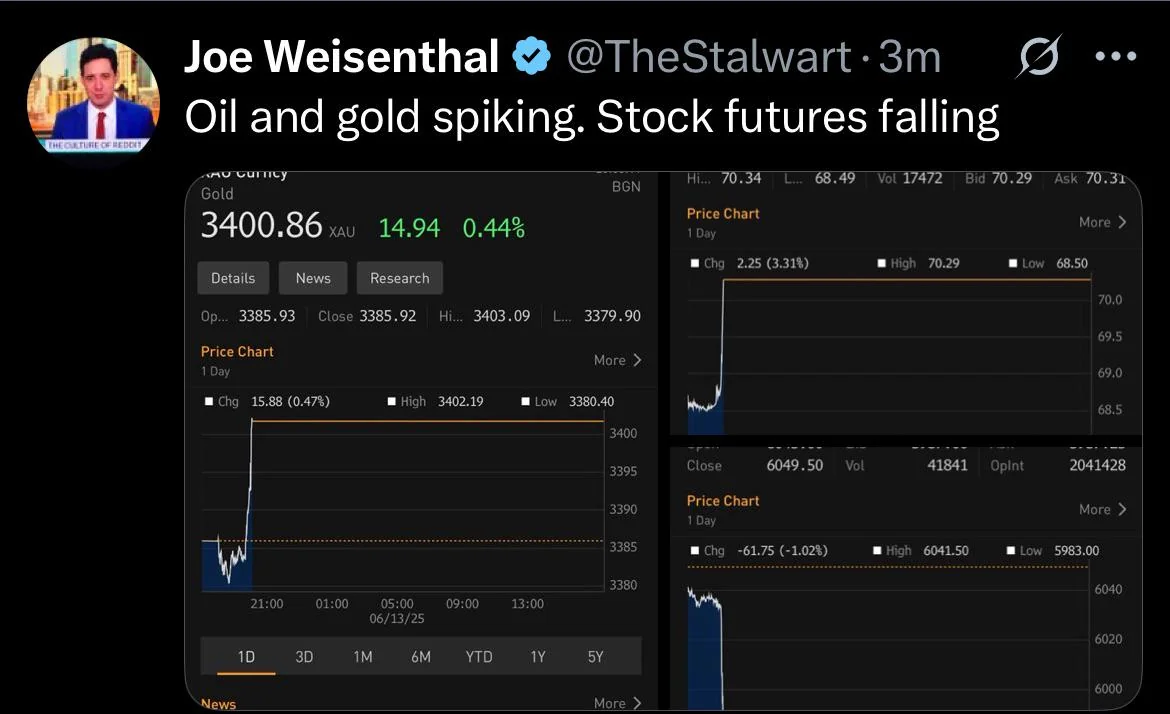Open the three-dot more options menu

pos(1116,56)
